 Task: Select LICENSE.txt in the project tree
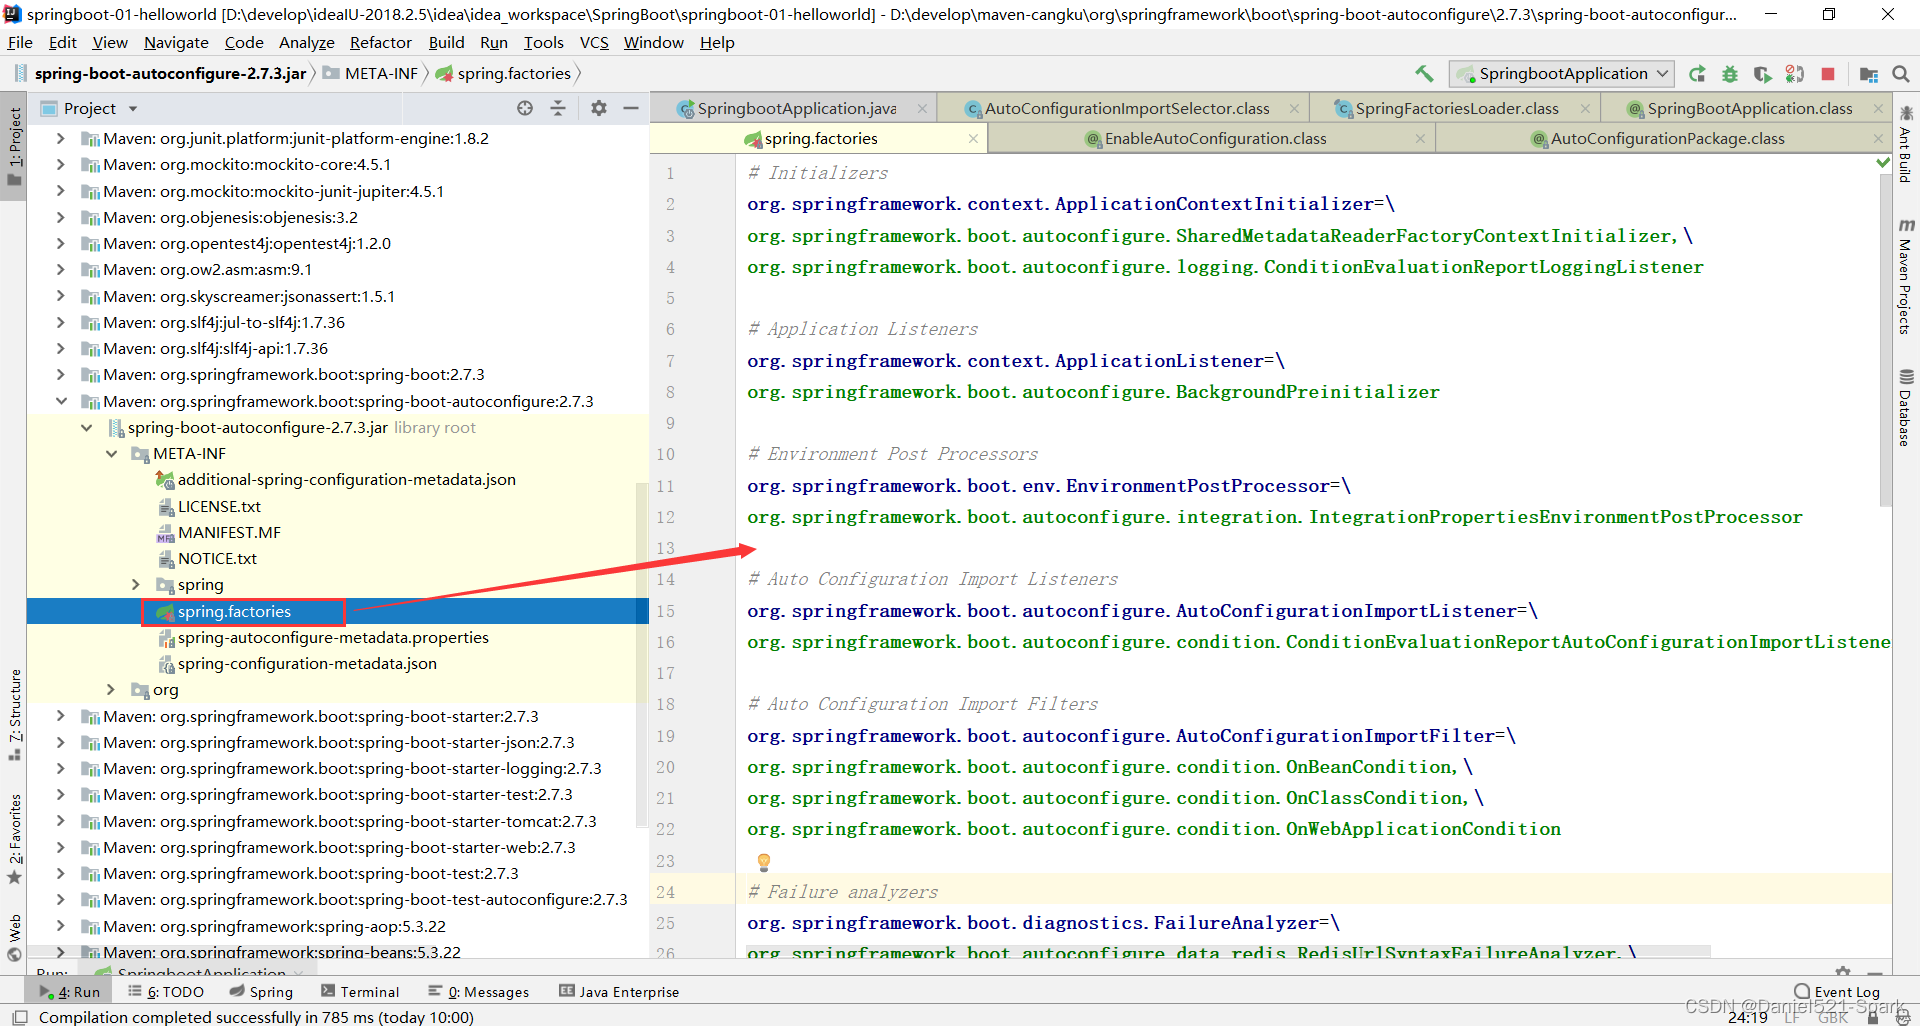(219, 507)
